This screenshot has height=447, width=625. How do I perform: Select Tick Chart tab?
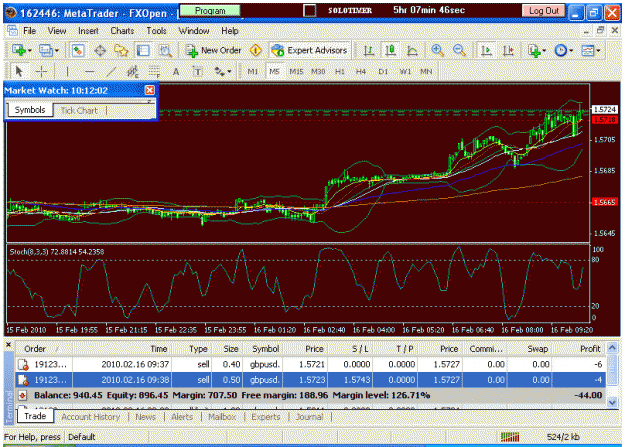79,110
